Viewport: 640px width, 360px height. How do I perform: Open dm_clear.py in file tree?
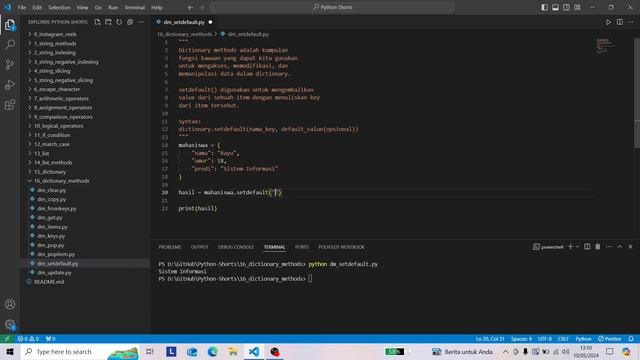85,190
